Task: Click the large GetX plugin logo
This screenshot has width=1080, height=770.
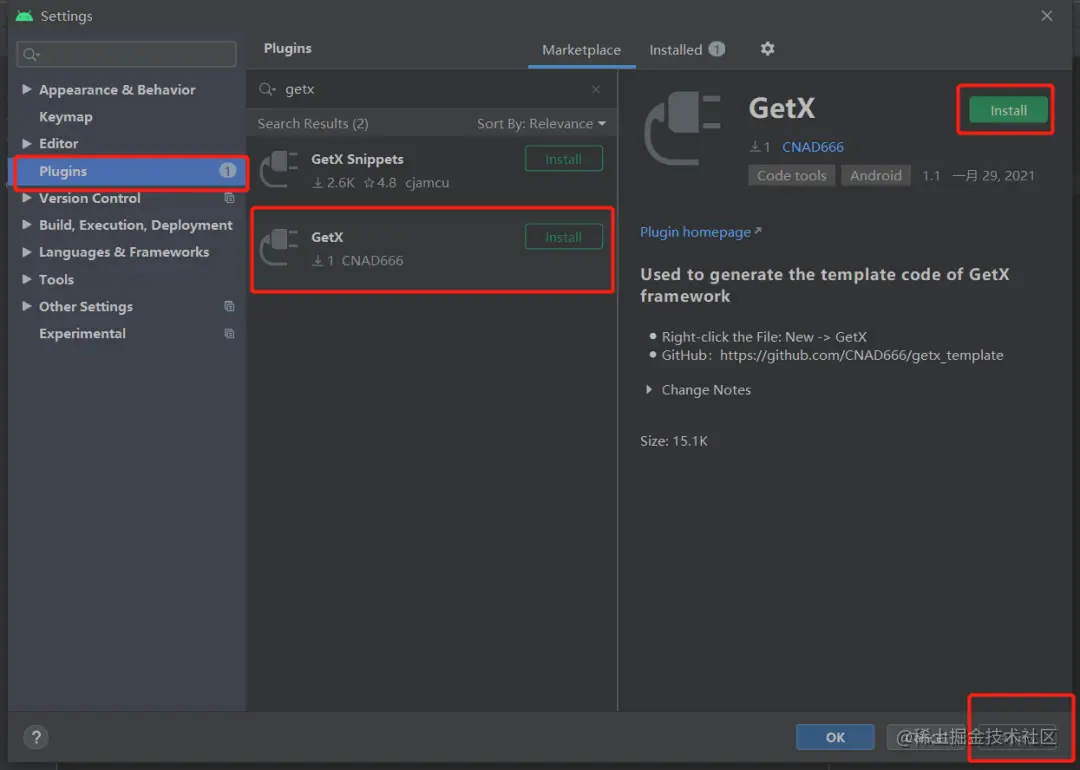Action: pyautogui.click(x=682, y=129)
